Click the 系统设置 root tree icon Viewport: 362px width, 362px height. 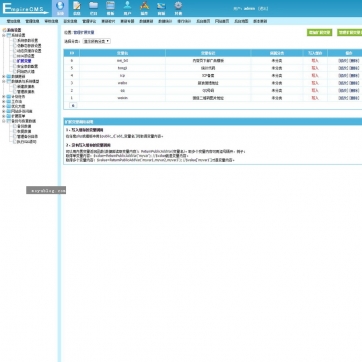coord(4,30)
